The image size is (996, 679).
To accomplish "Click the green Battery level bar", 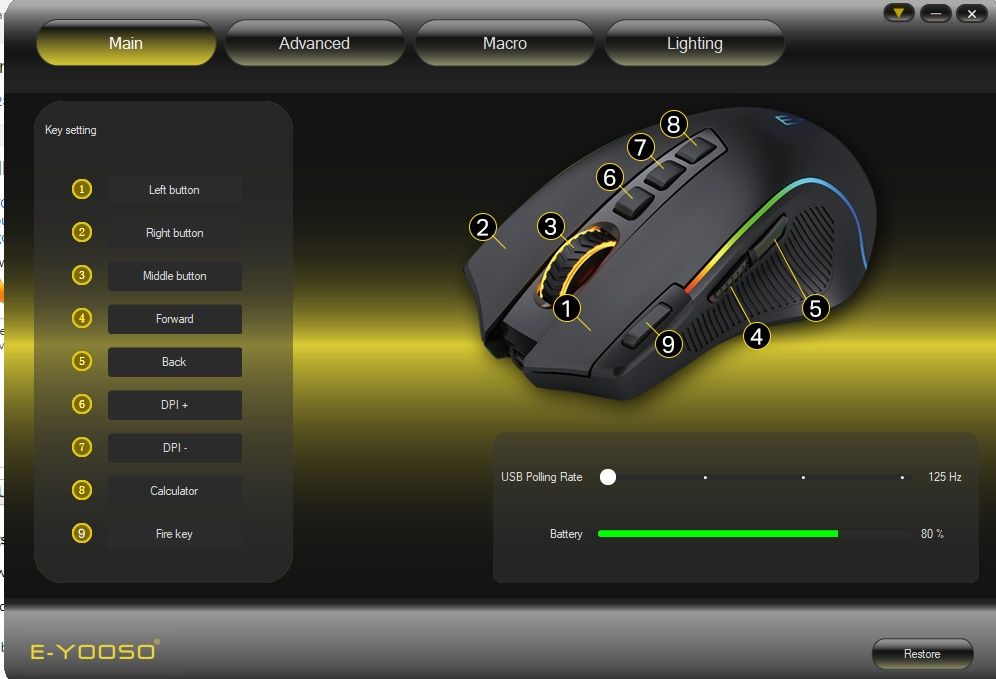I will point(718,534).
